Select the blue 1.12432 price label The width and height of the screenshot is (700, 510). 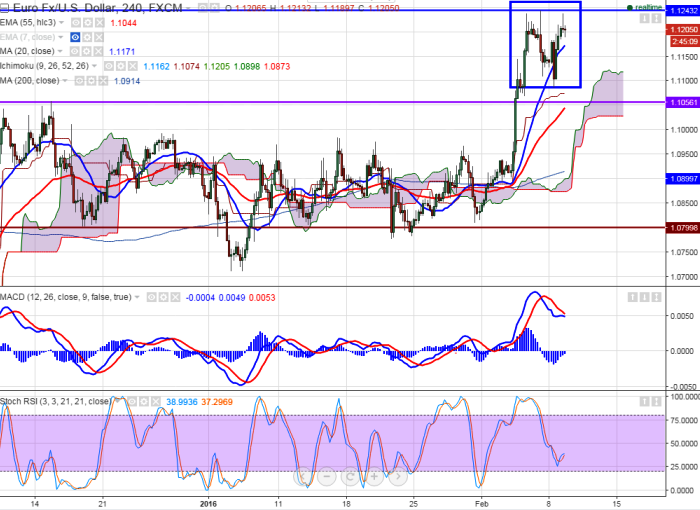coord(683,10)
